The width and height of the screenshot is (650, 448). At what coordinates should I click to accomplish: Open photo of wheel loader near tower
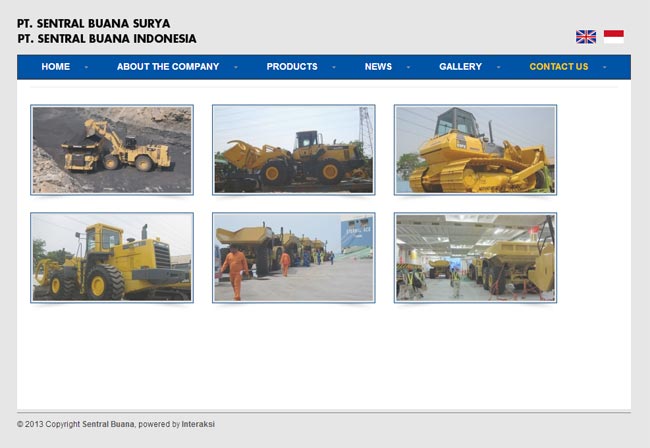(293, 150)
